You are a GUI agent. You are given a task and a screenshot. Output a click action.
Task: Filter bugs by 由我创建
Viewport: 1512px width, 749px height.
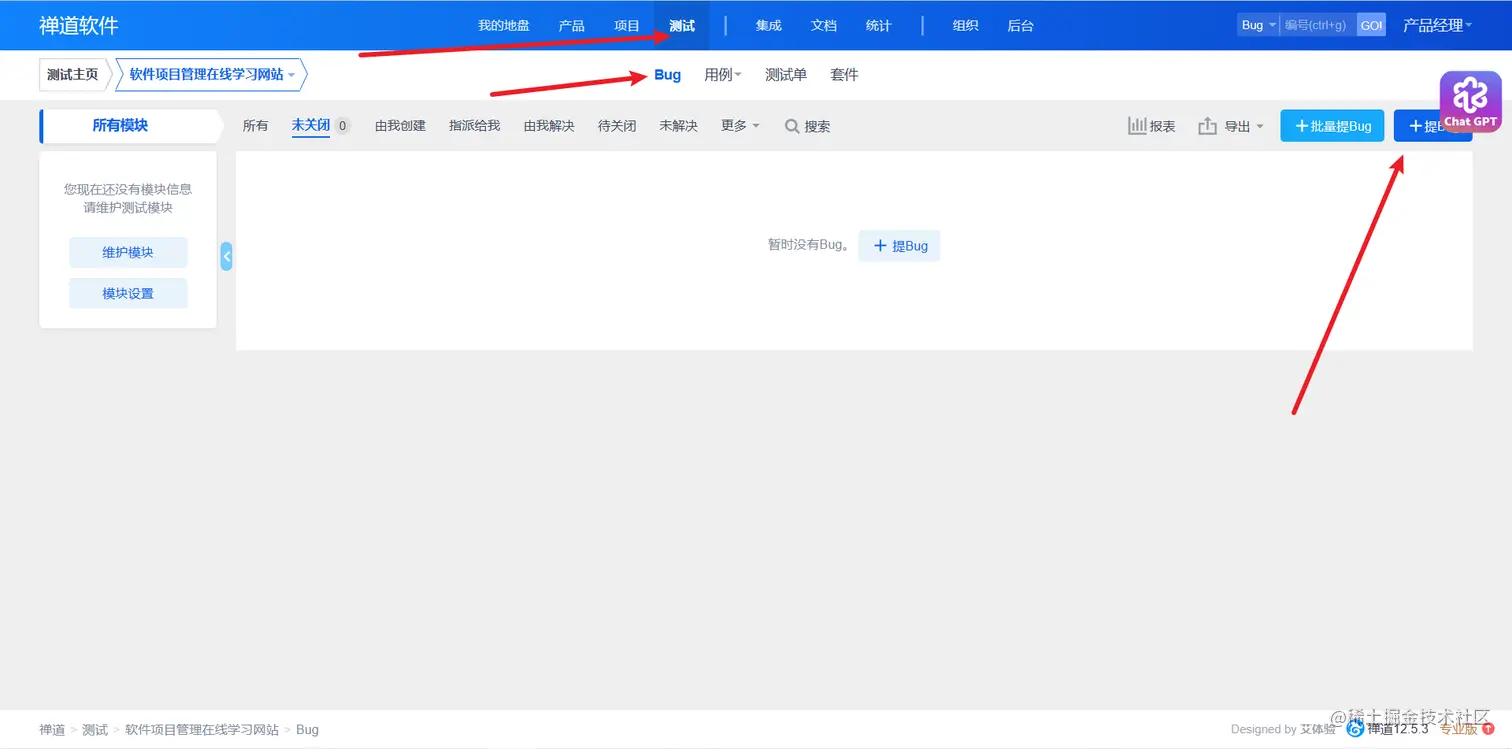tap(400, 126)
